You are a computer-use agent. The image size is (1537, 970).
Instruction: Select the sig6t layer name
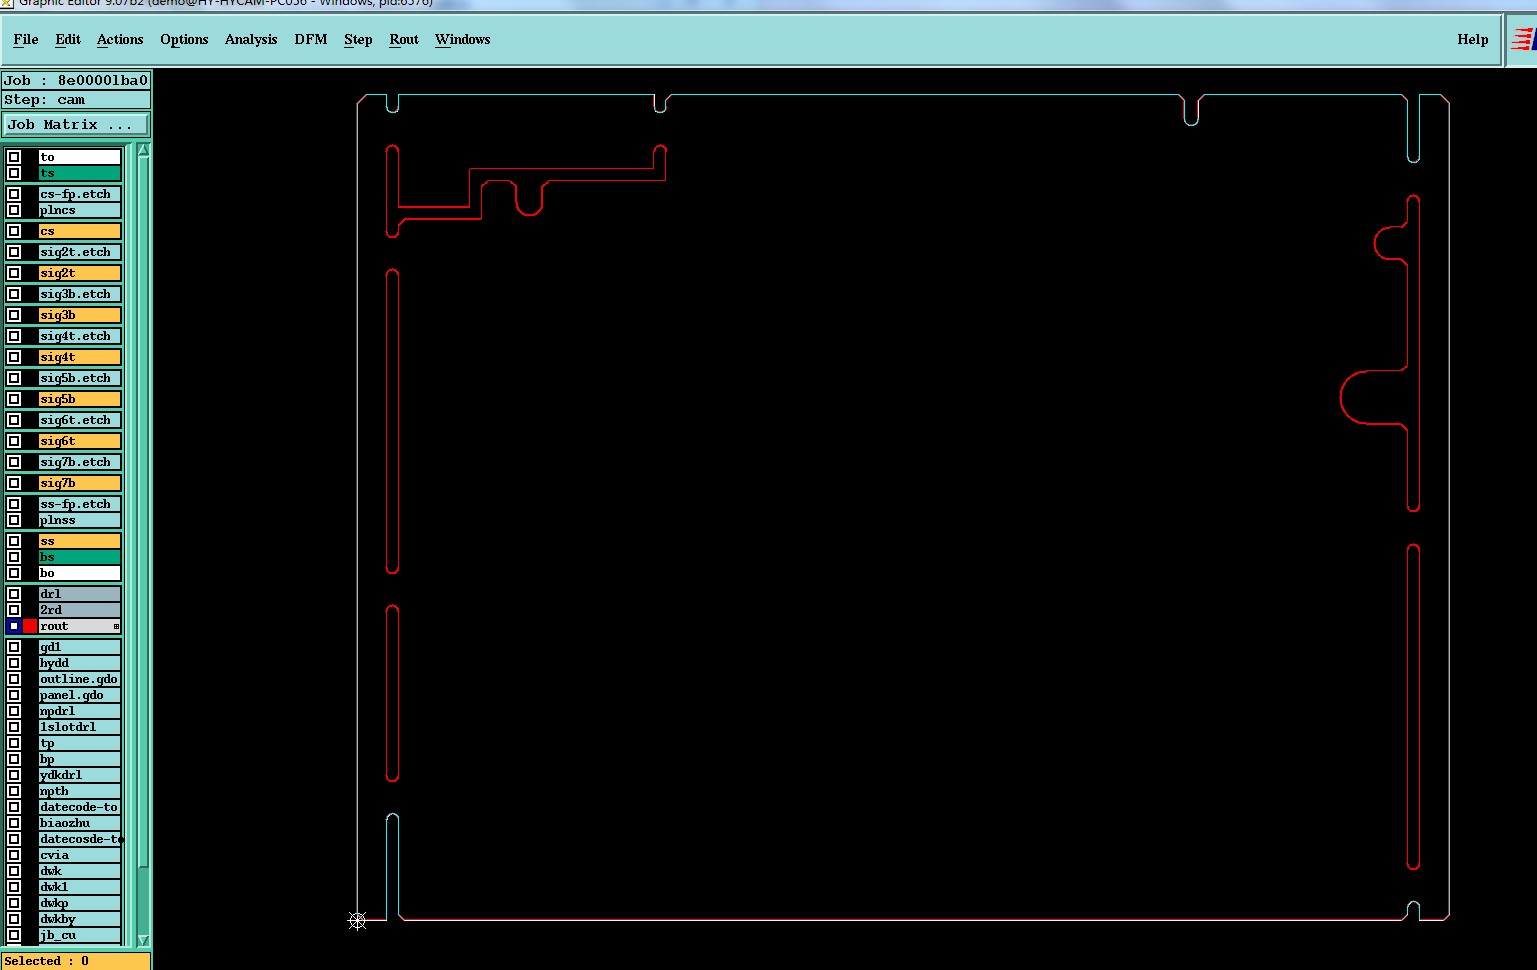click(x=80, y=441)
